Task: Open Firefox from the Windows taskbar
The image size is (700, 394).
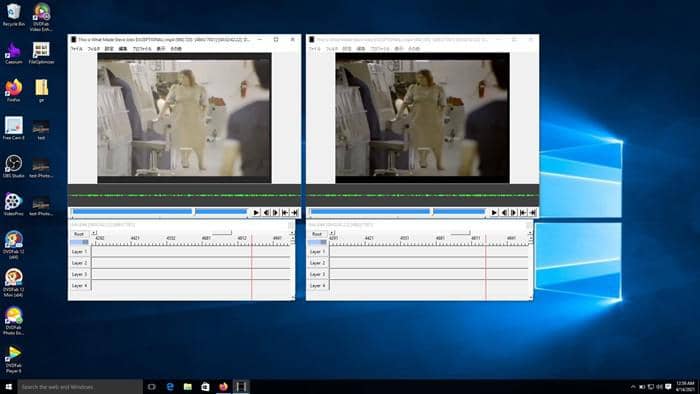Action: (x=223, y=386)
